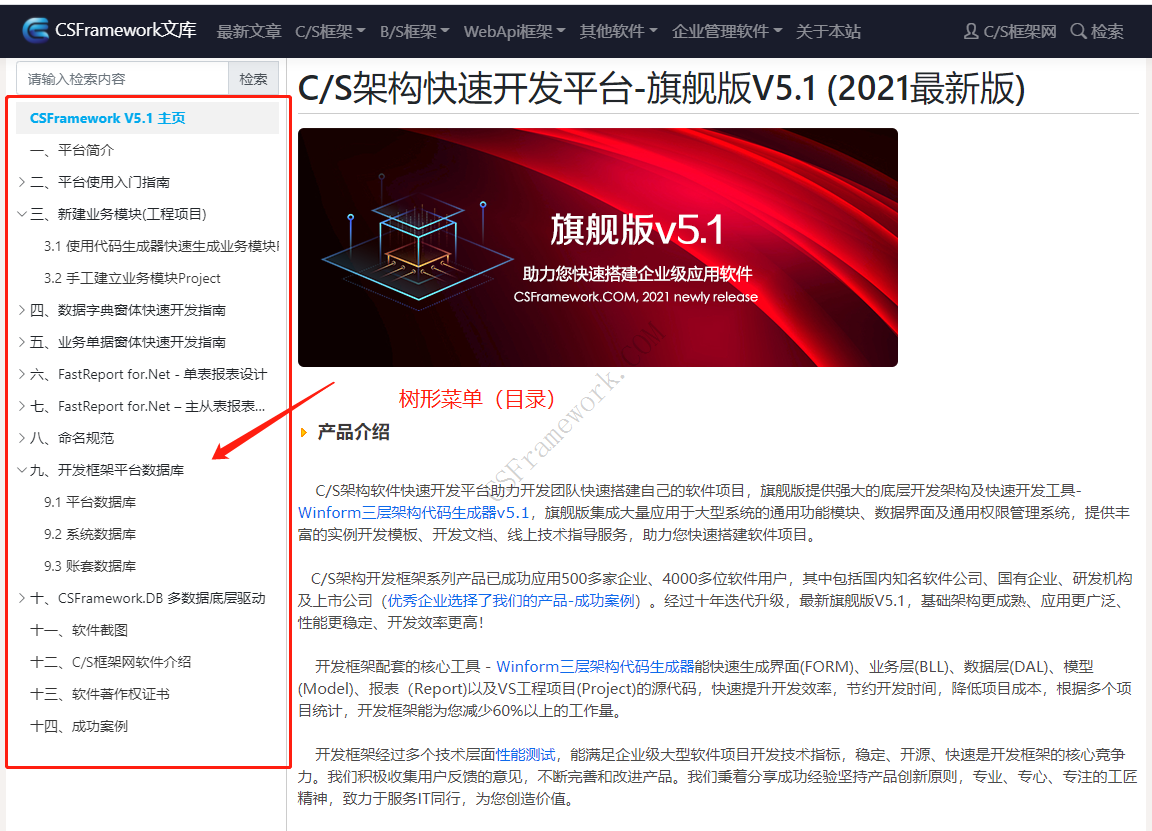
Task: Click the magnifier search icon in navbar
Action: tap(1078, 31)
